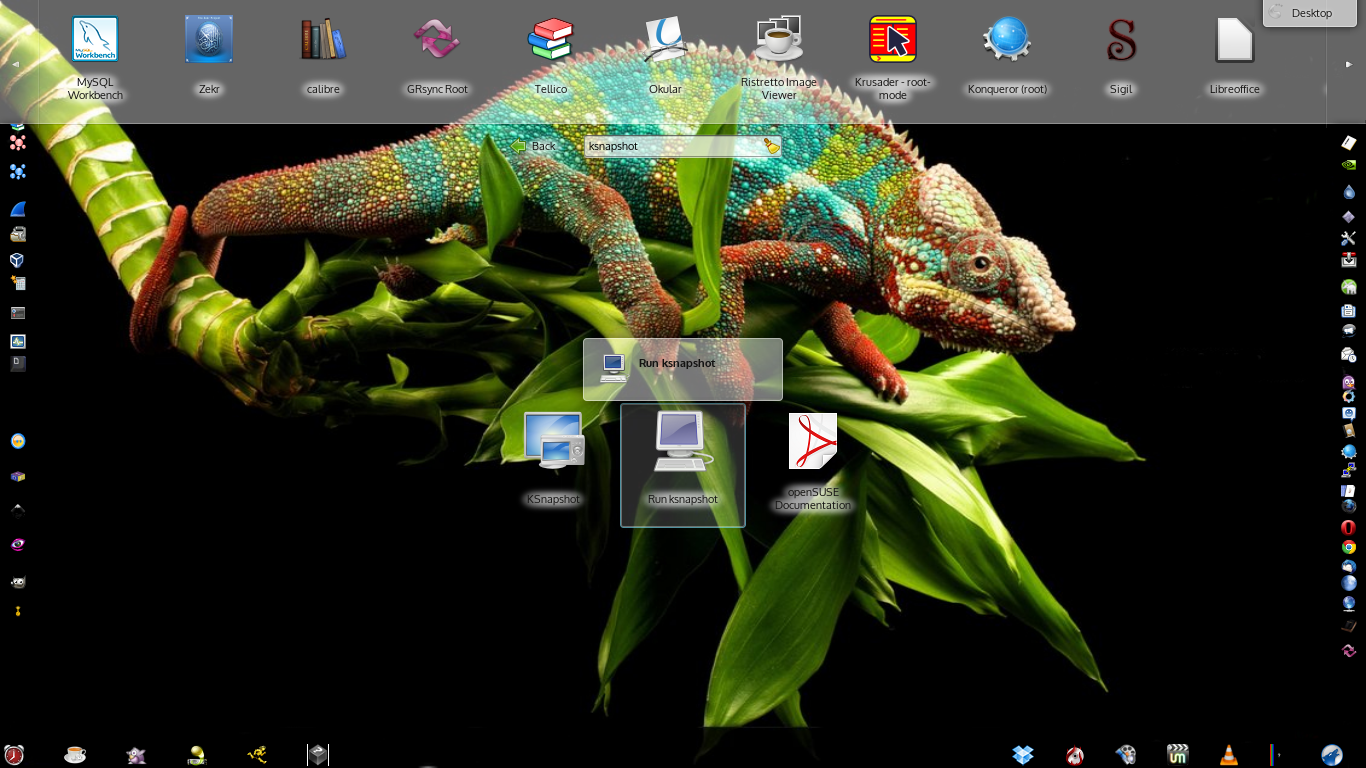Launch GRsync Root

(x=437, y=40)
